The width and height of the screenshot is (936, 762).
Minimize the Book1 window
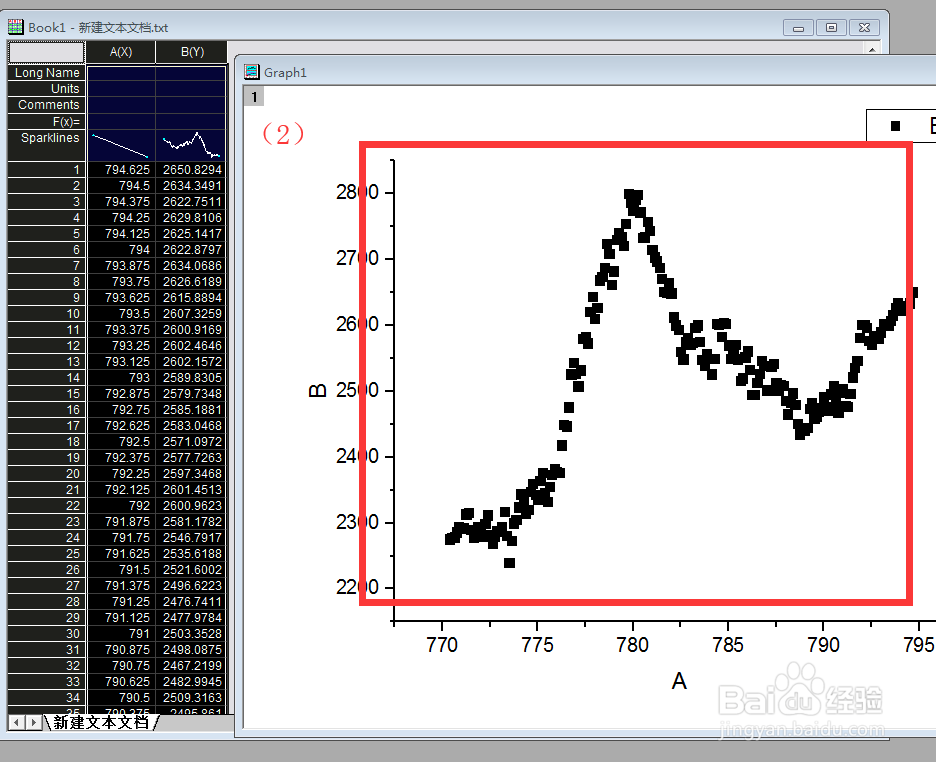[798, 27]
